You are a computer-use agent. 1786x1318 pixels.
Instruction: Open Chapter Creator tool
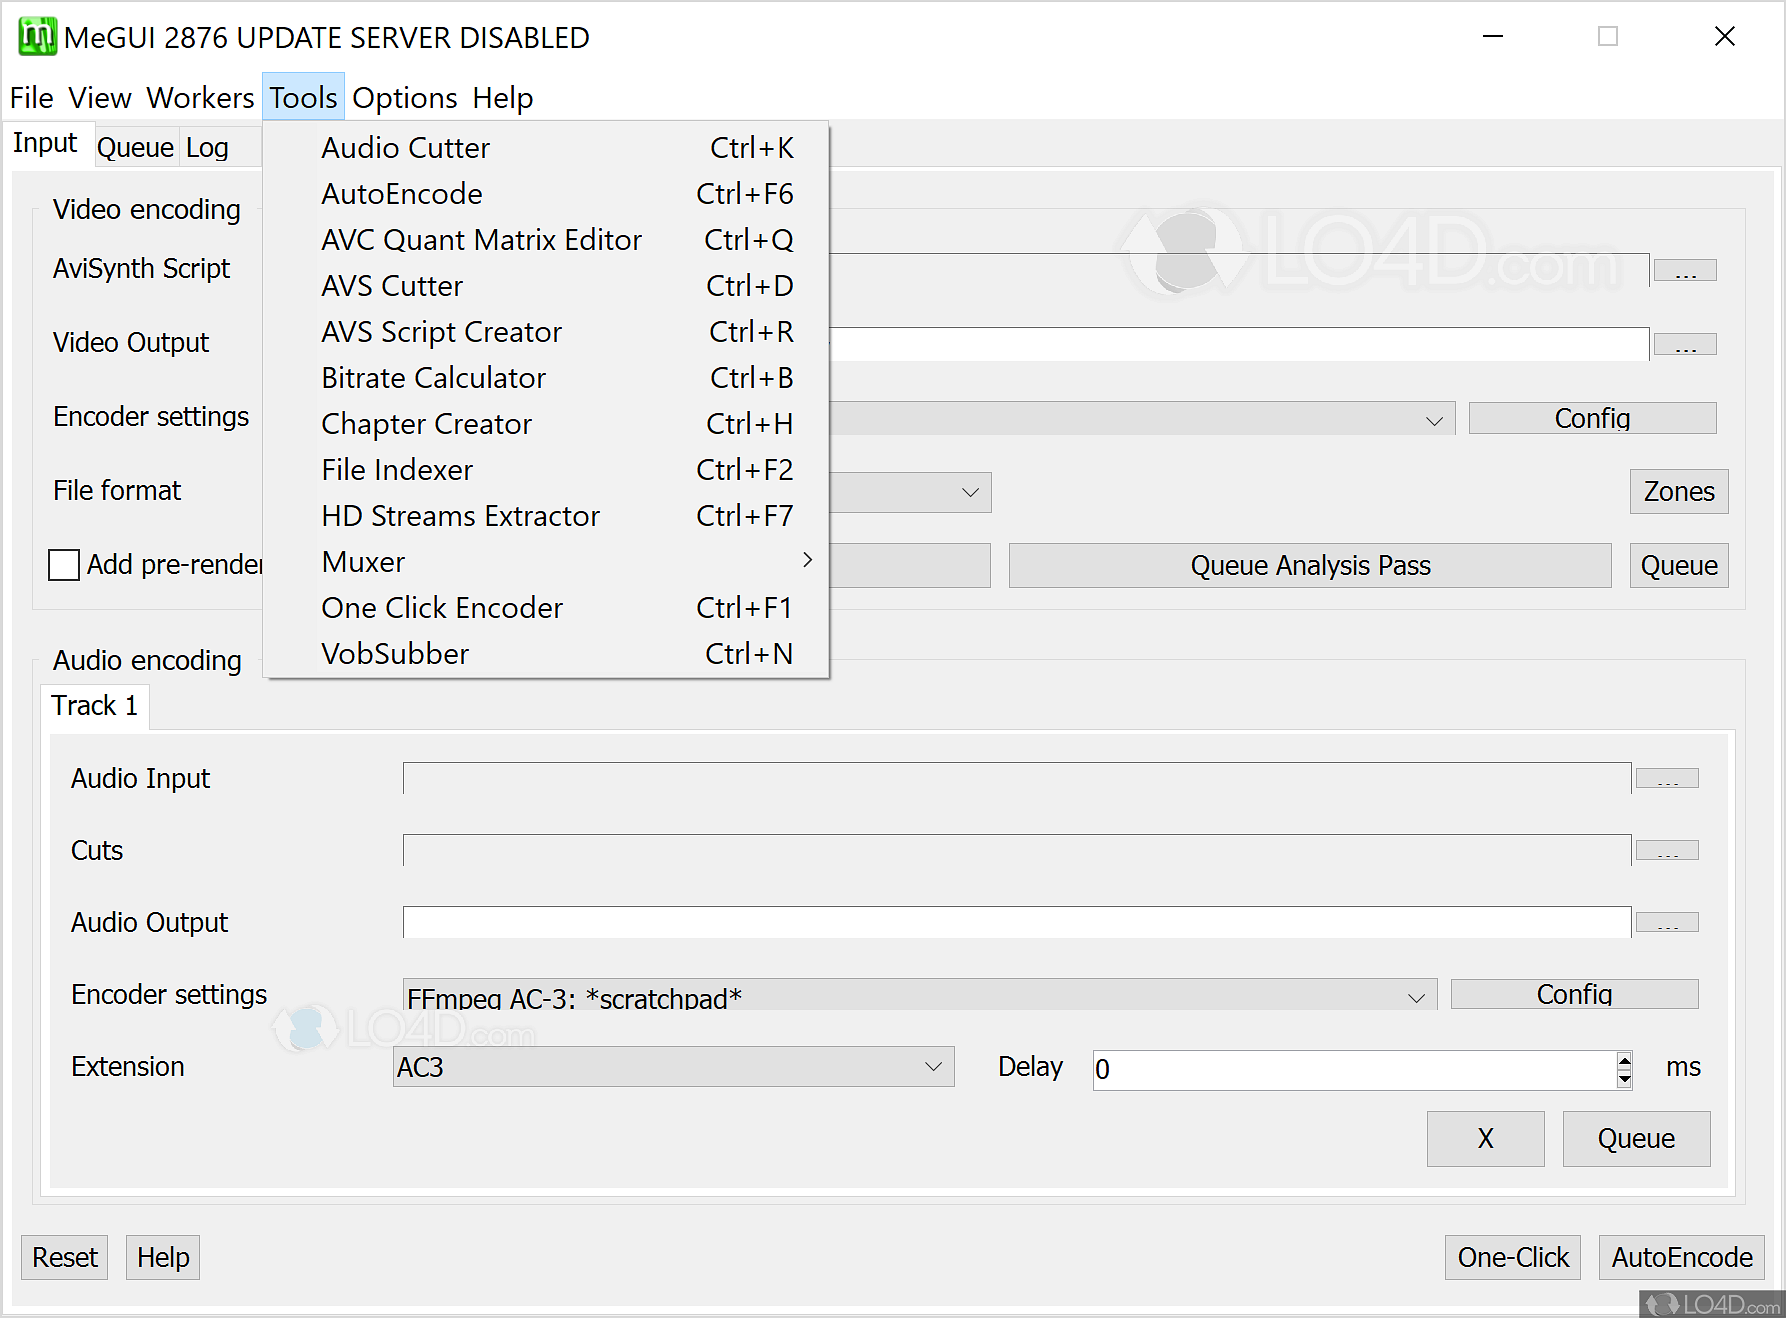point(426,423)
